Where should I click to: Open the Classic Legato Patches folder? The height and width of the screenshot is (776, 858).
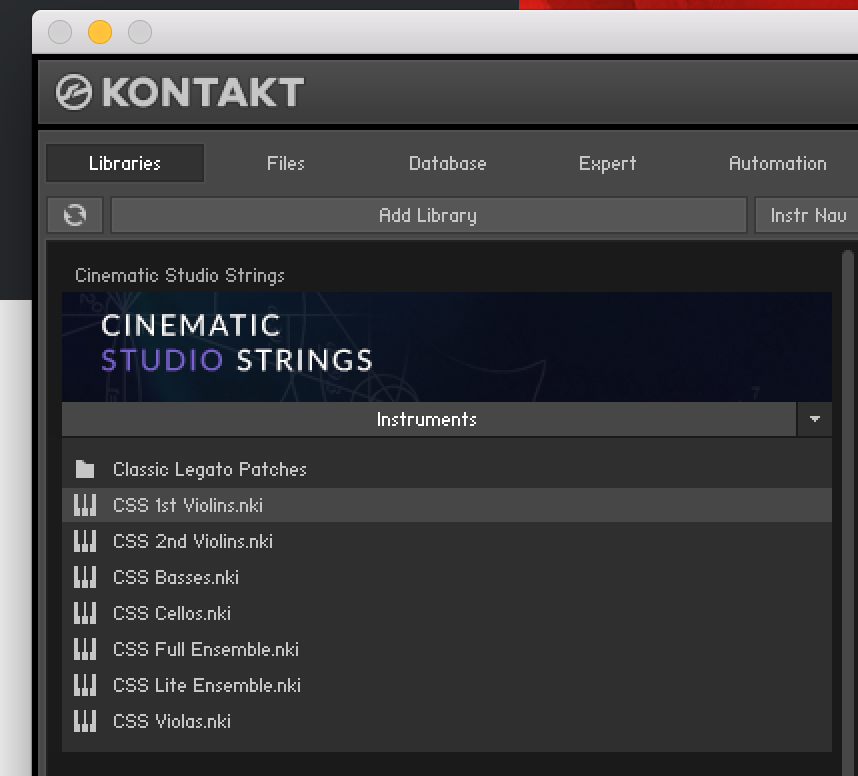tap(209, 469)
